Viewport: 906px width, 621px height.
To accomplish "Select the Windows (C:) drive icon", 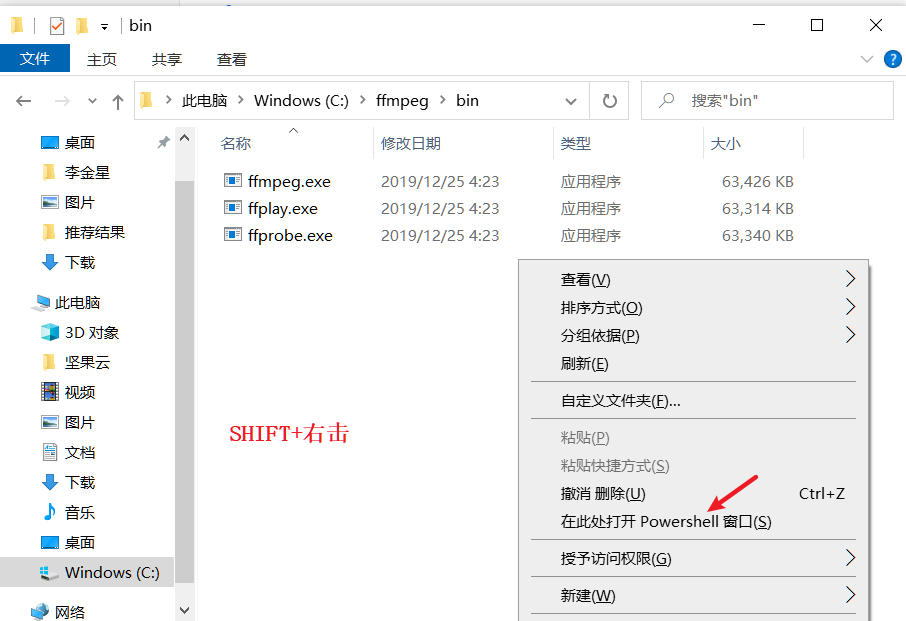I will pyautogui.click(x=49, y=572).
